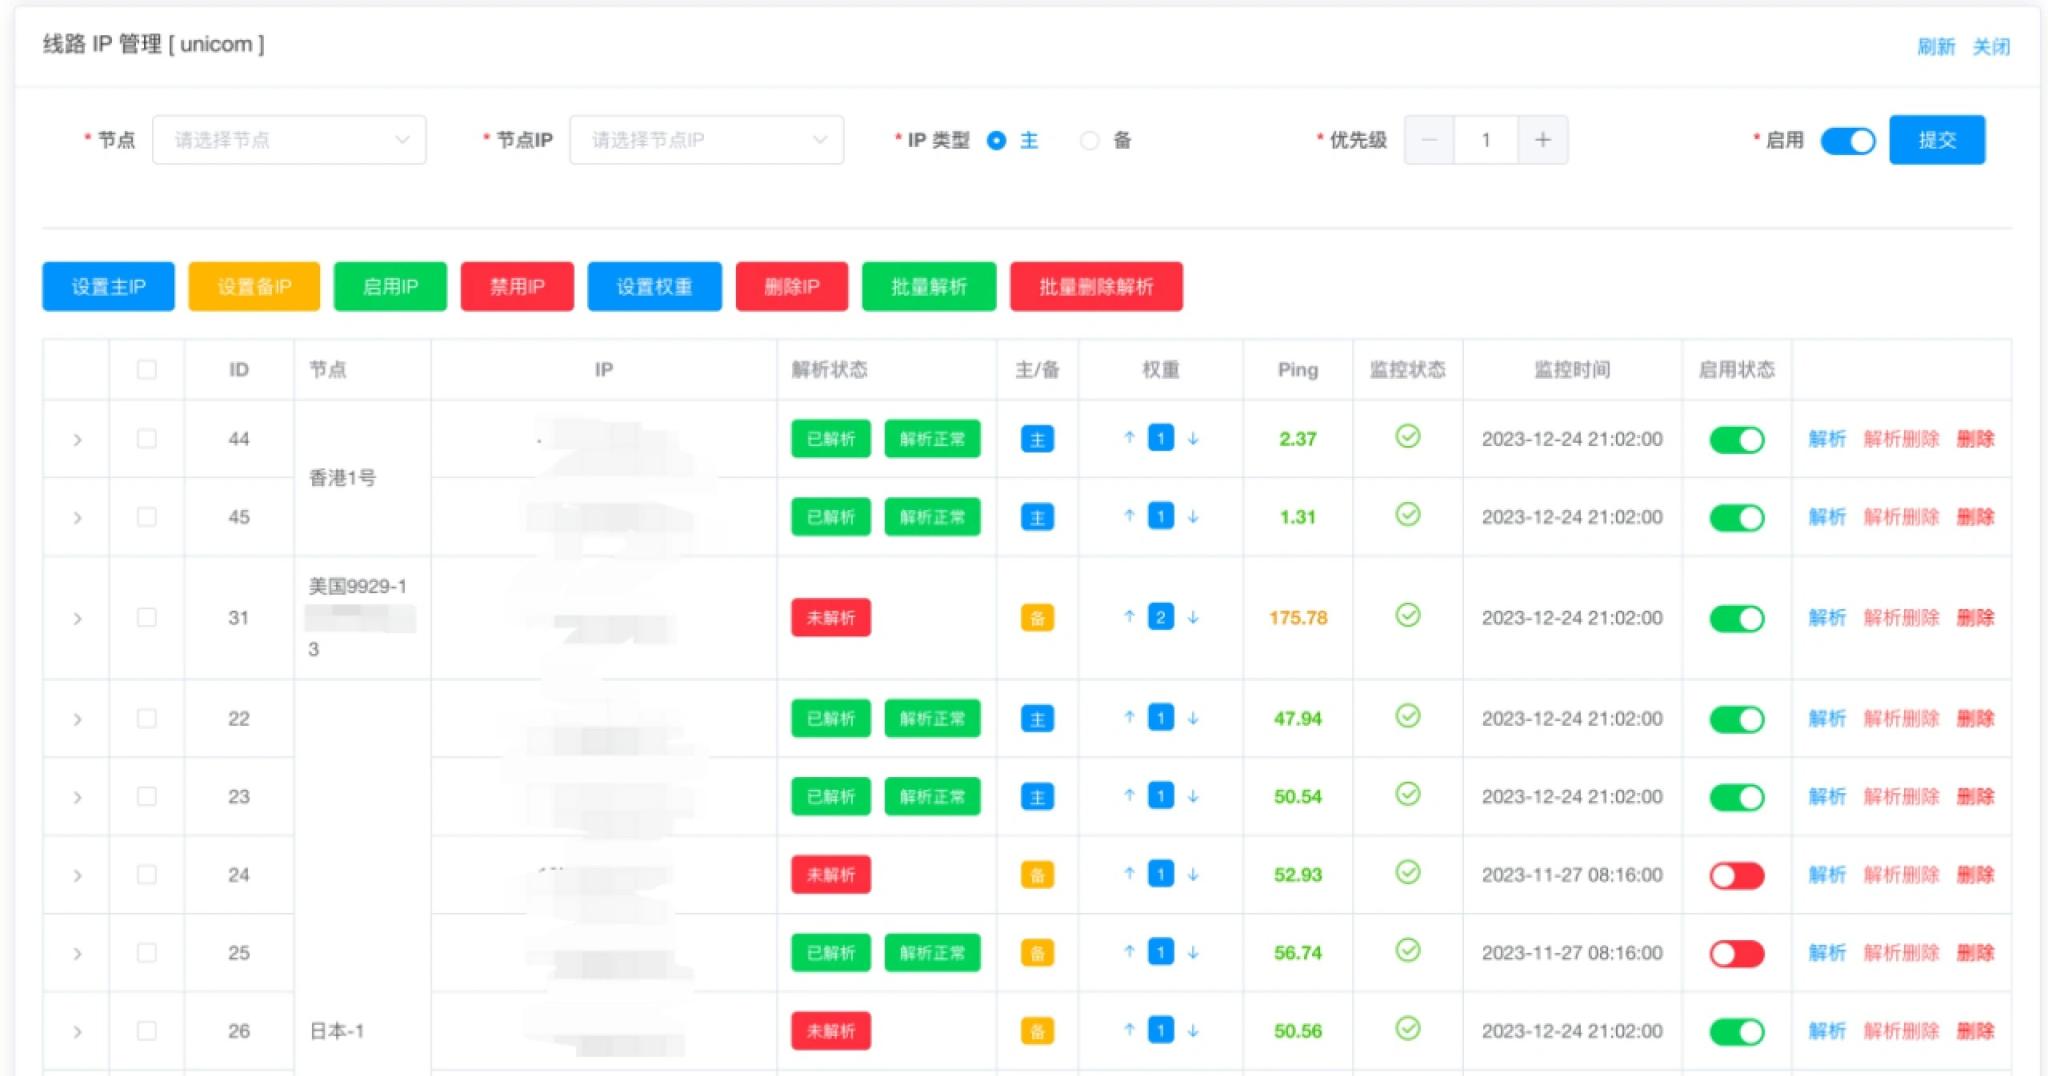Decrease weight with the down arrow on row 31
This screenshot has width=2048, height=1076.
(x=1192, y=617)
